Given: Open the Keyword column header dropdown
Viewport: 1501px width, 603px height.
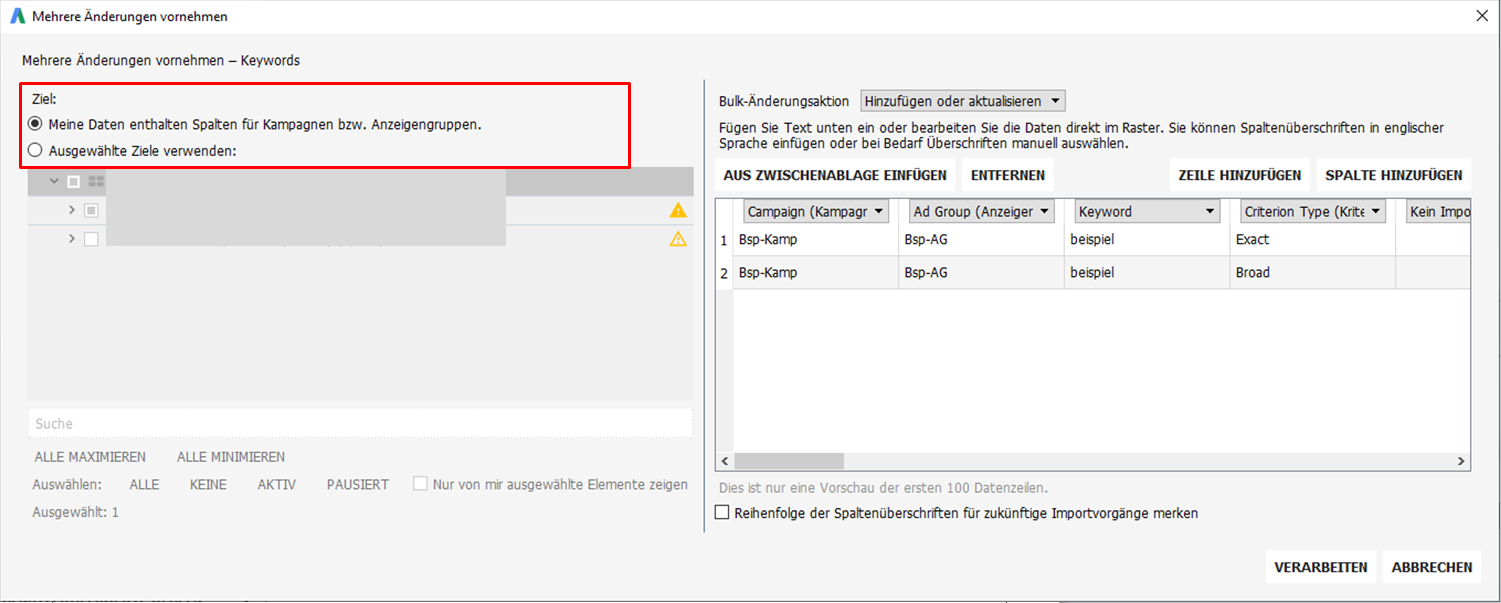Looking at the screenshot, I should click(1209, 211).
